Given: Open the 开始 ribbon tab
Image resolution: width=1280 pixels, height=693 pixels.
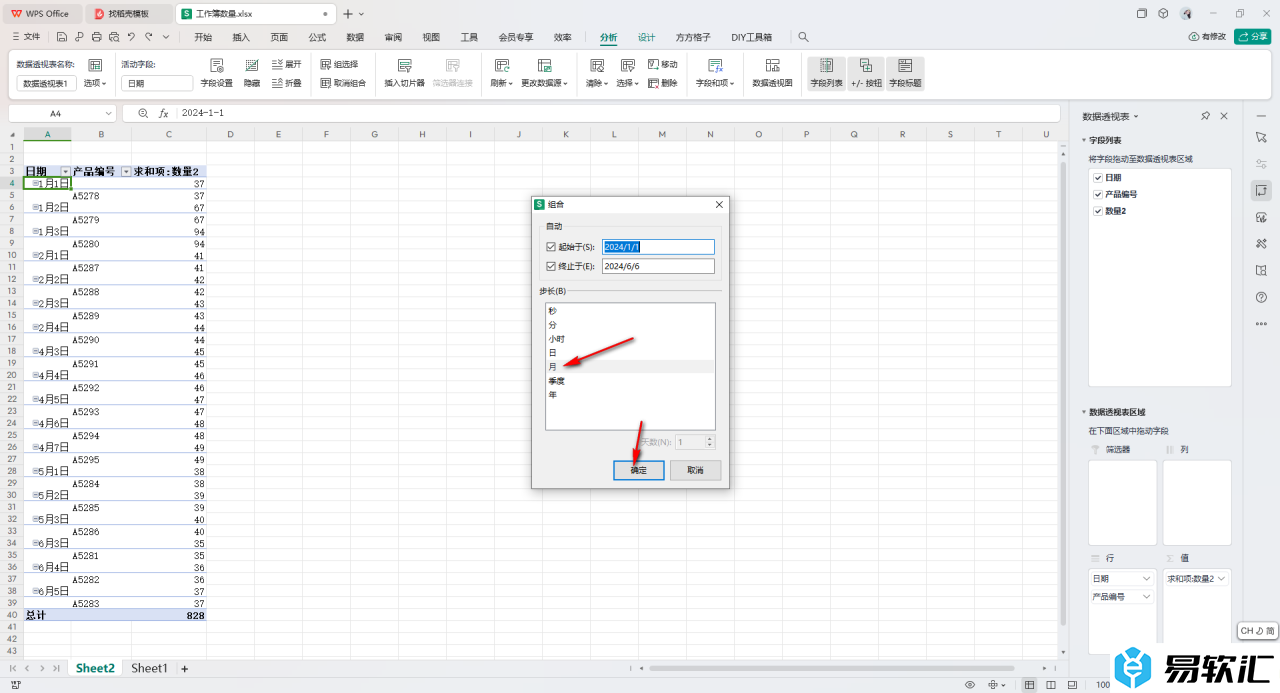Looking at the screenshot, I should click(x=203, y=37).
